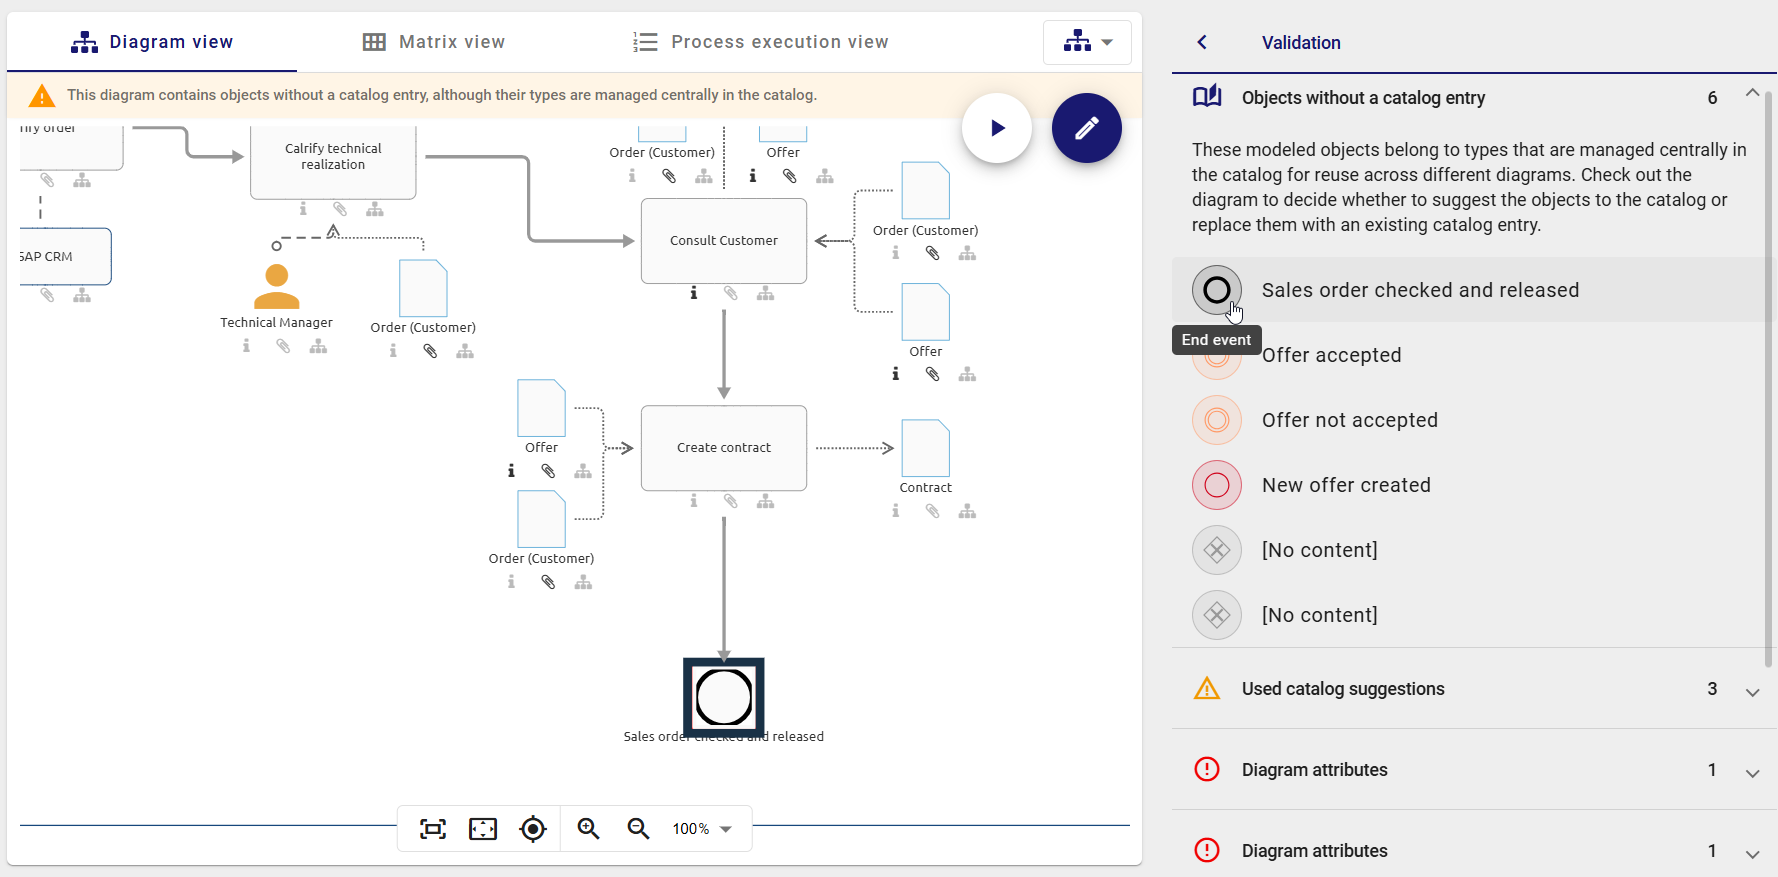Click the second [No content] gateway icon
Image resolution: width=1778 pixels, height=877 pixels.
click(1217, 615)
